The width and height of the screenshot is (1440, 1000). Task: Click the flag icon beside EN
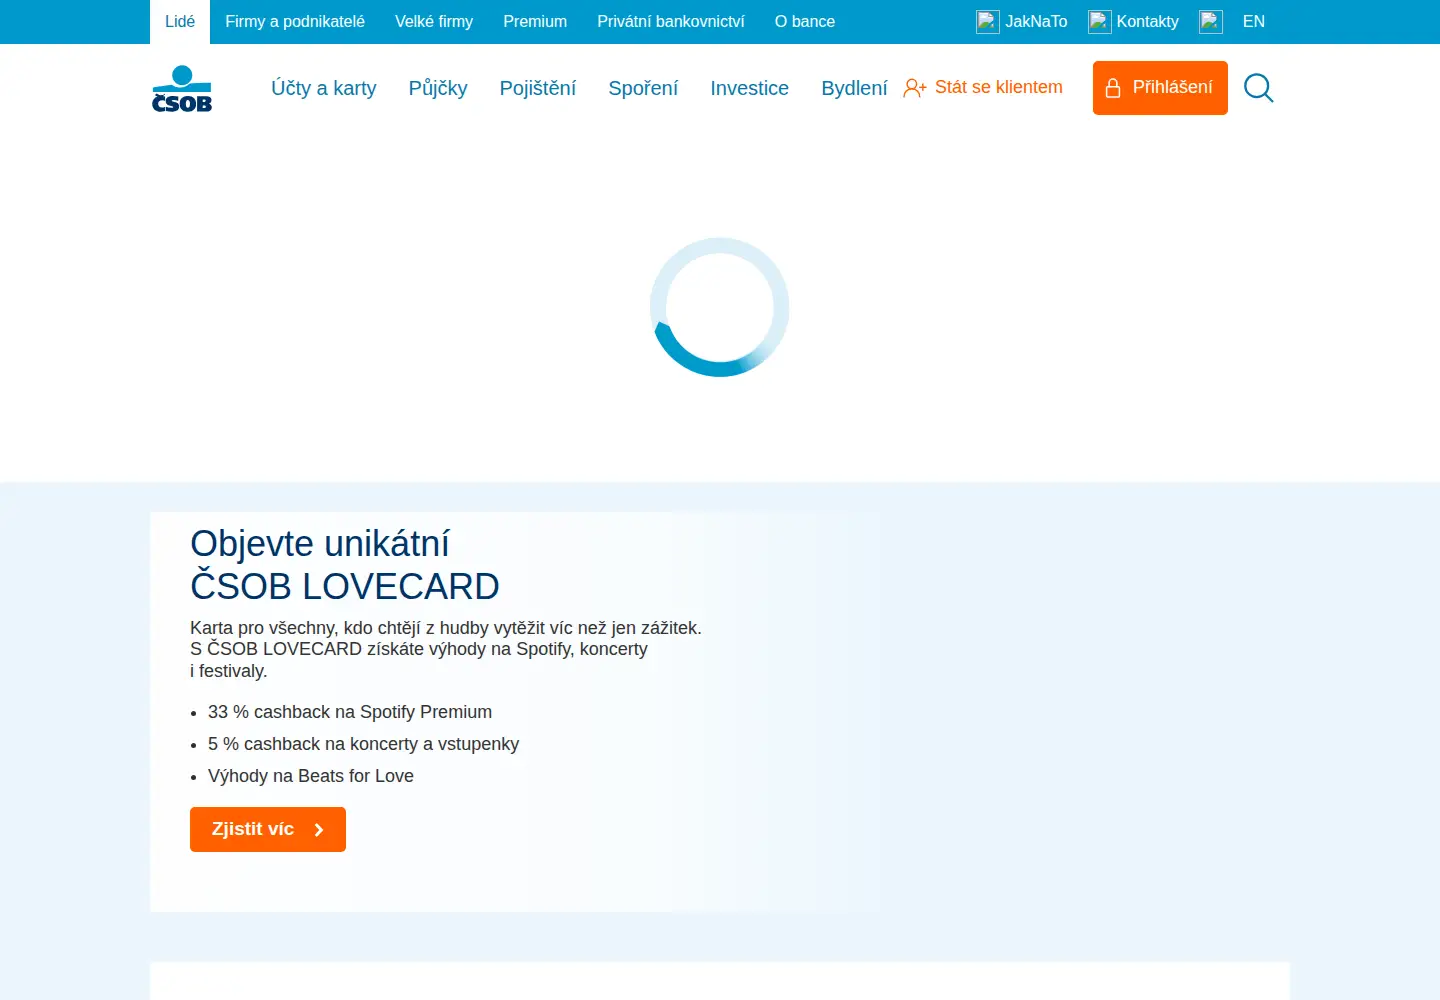tap(1211, 22)
